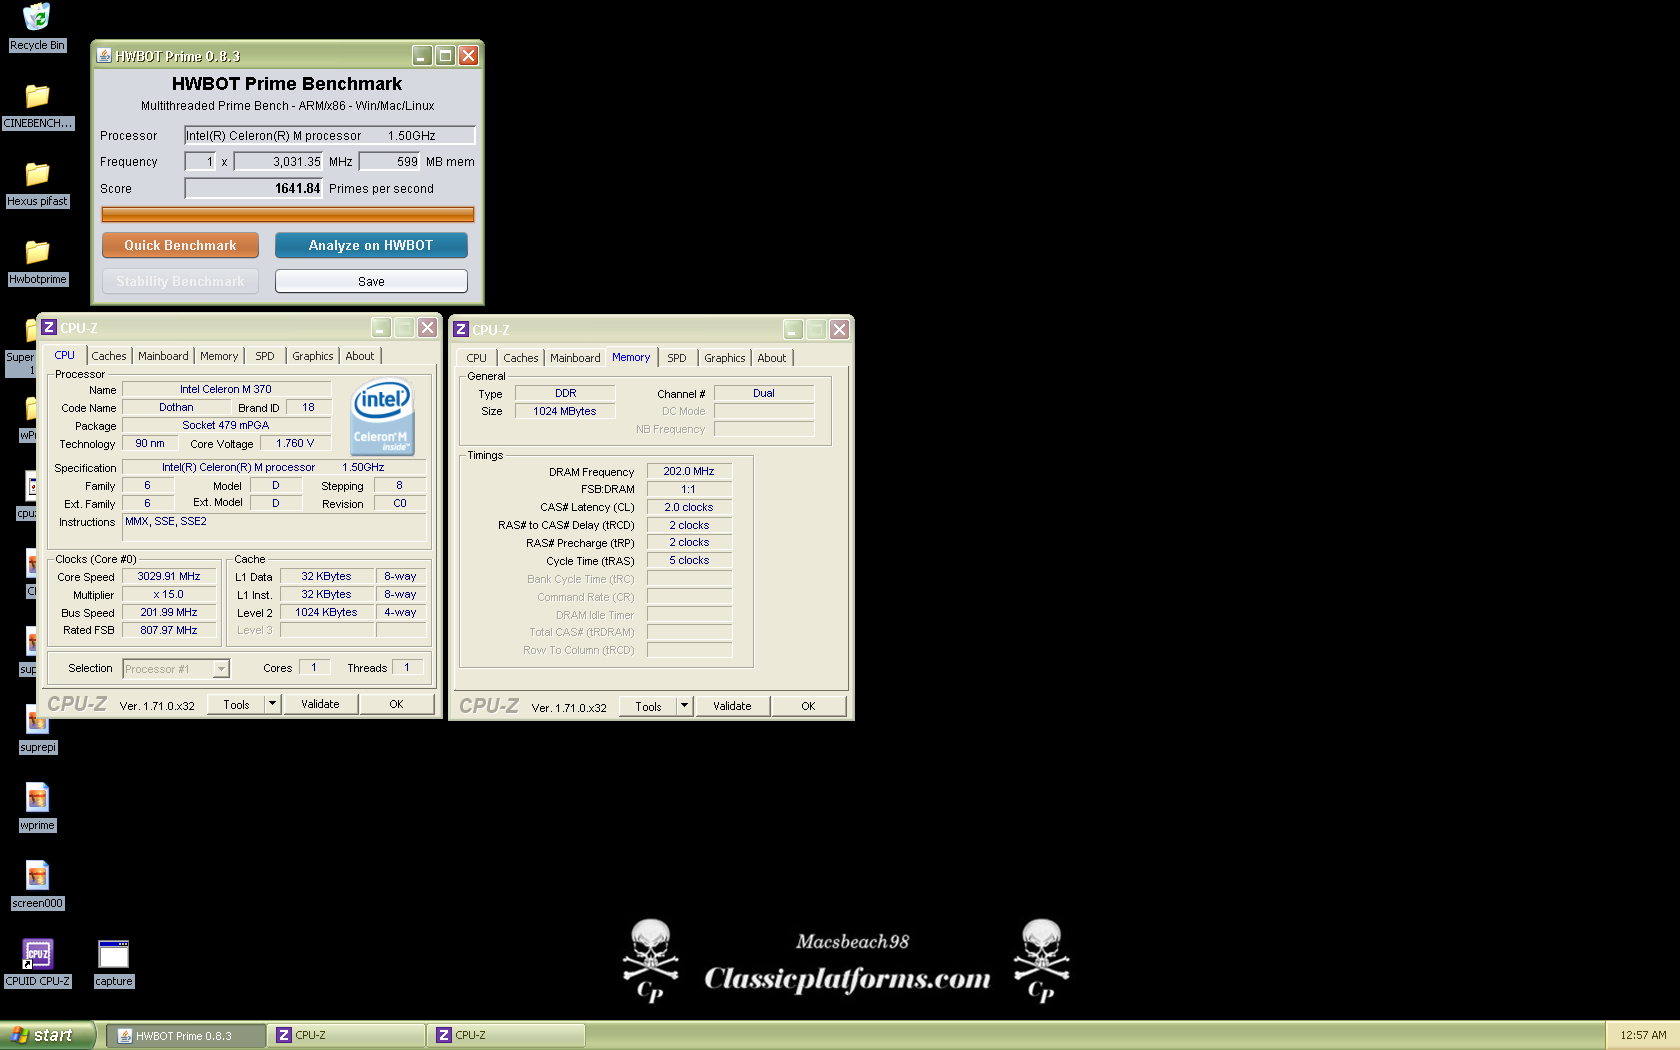Viewport: 1680px width, 1050px height.
Task: Click Tools button in left CPU-Z window
Action: 236,704
